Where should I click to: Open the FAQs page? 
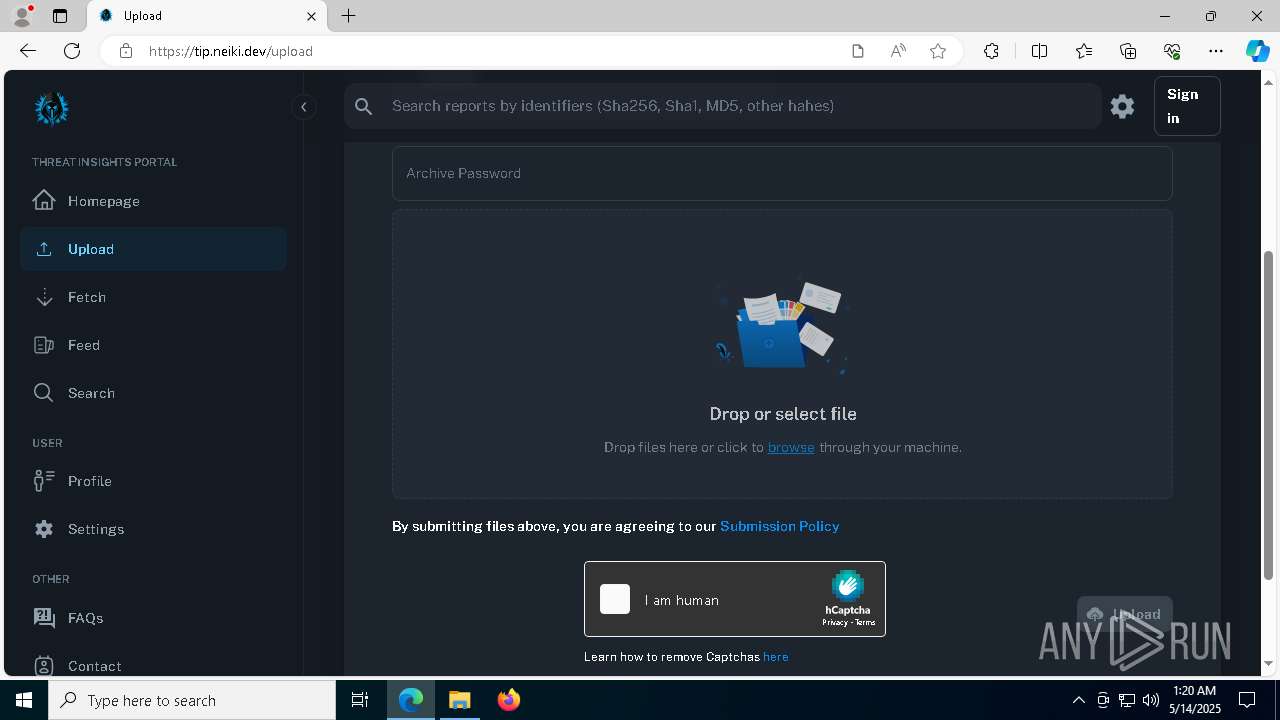tap(153, 618)
